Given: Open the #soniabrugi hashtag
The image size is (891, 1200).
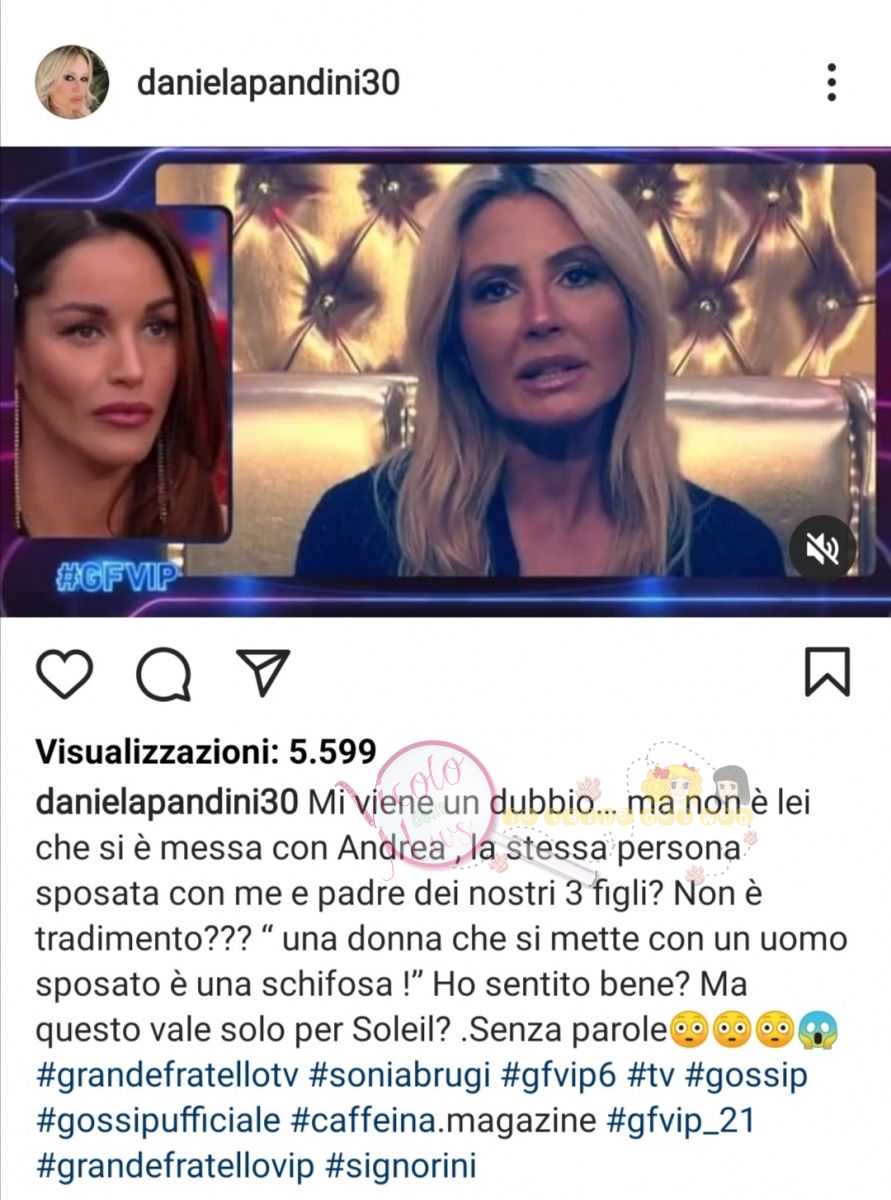Looking at the screenshot, I should click(399, 1075).
